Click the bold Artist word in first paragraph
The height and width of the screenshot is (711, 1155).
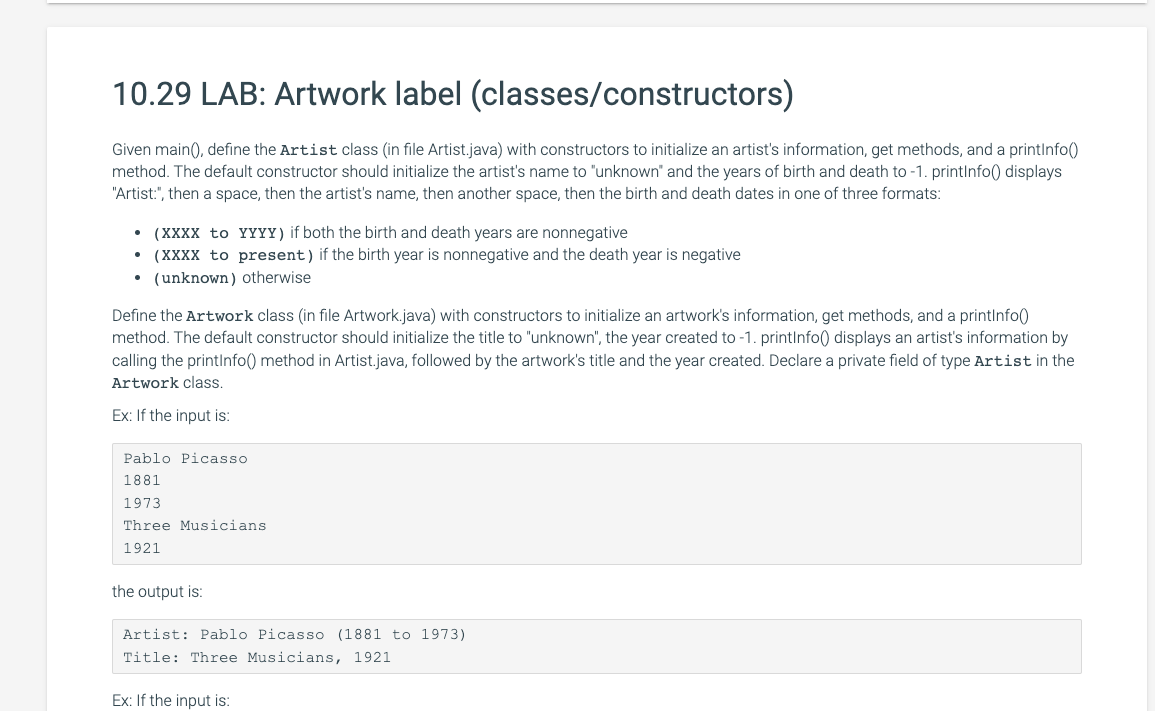pyautogui.click(x=309, y=150)
